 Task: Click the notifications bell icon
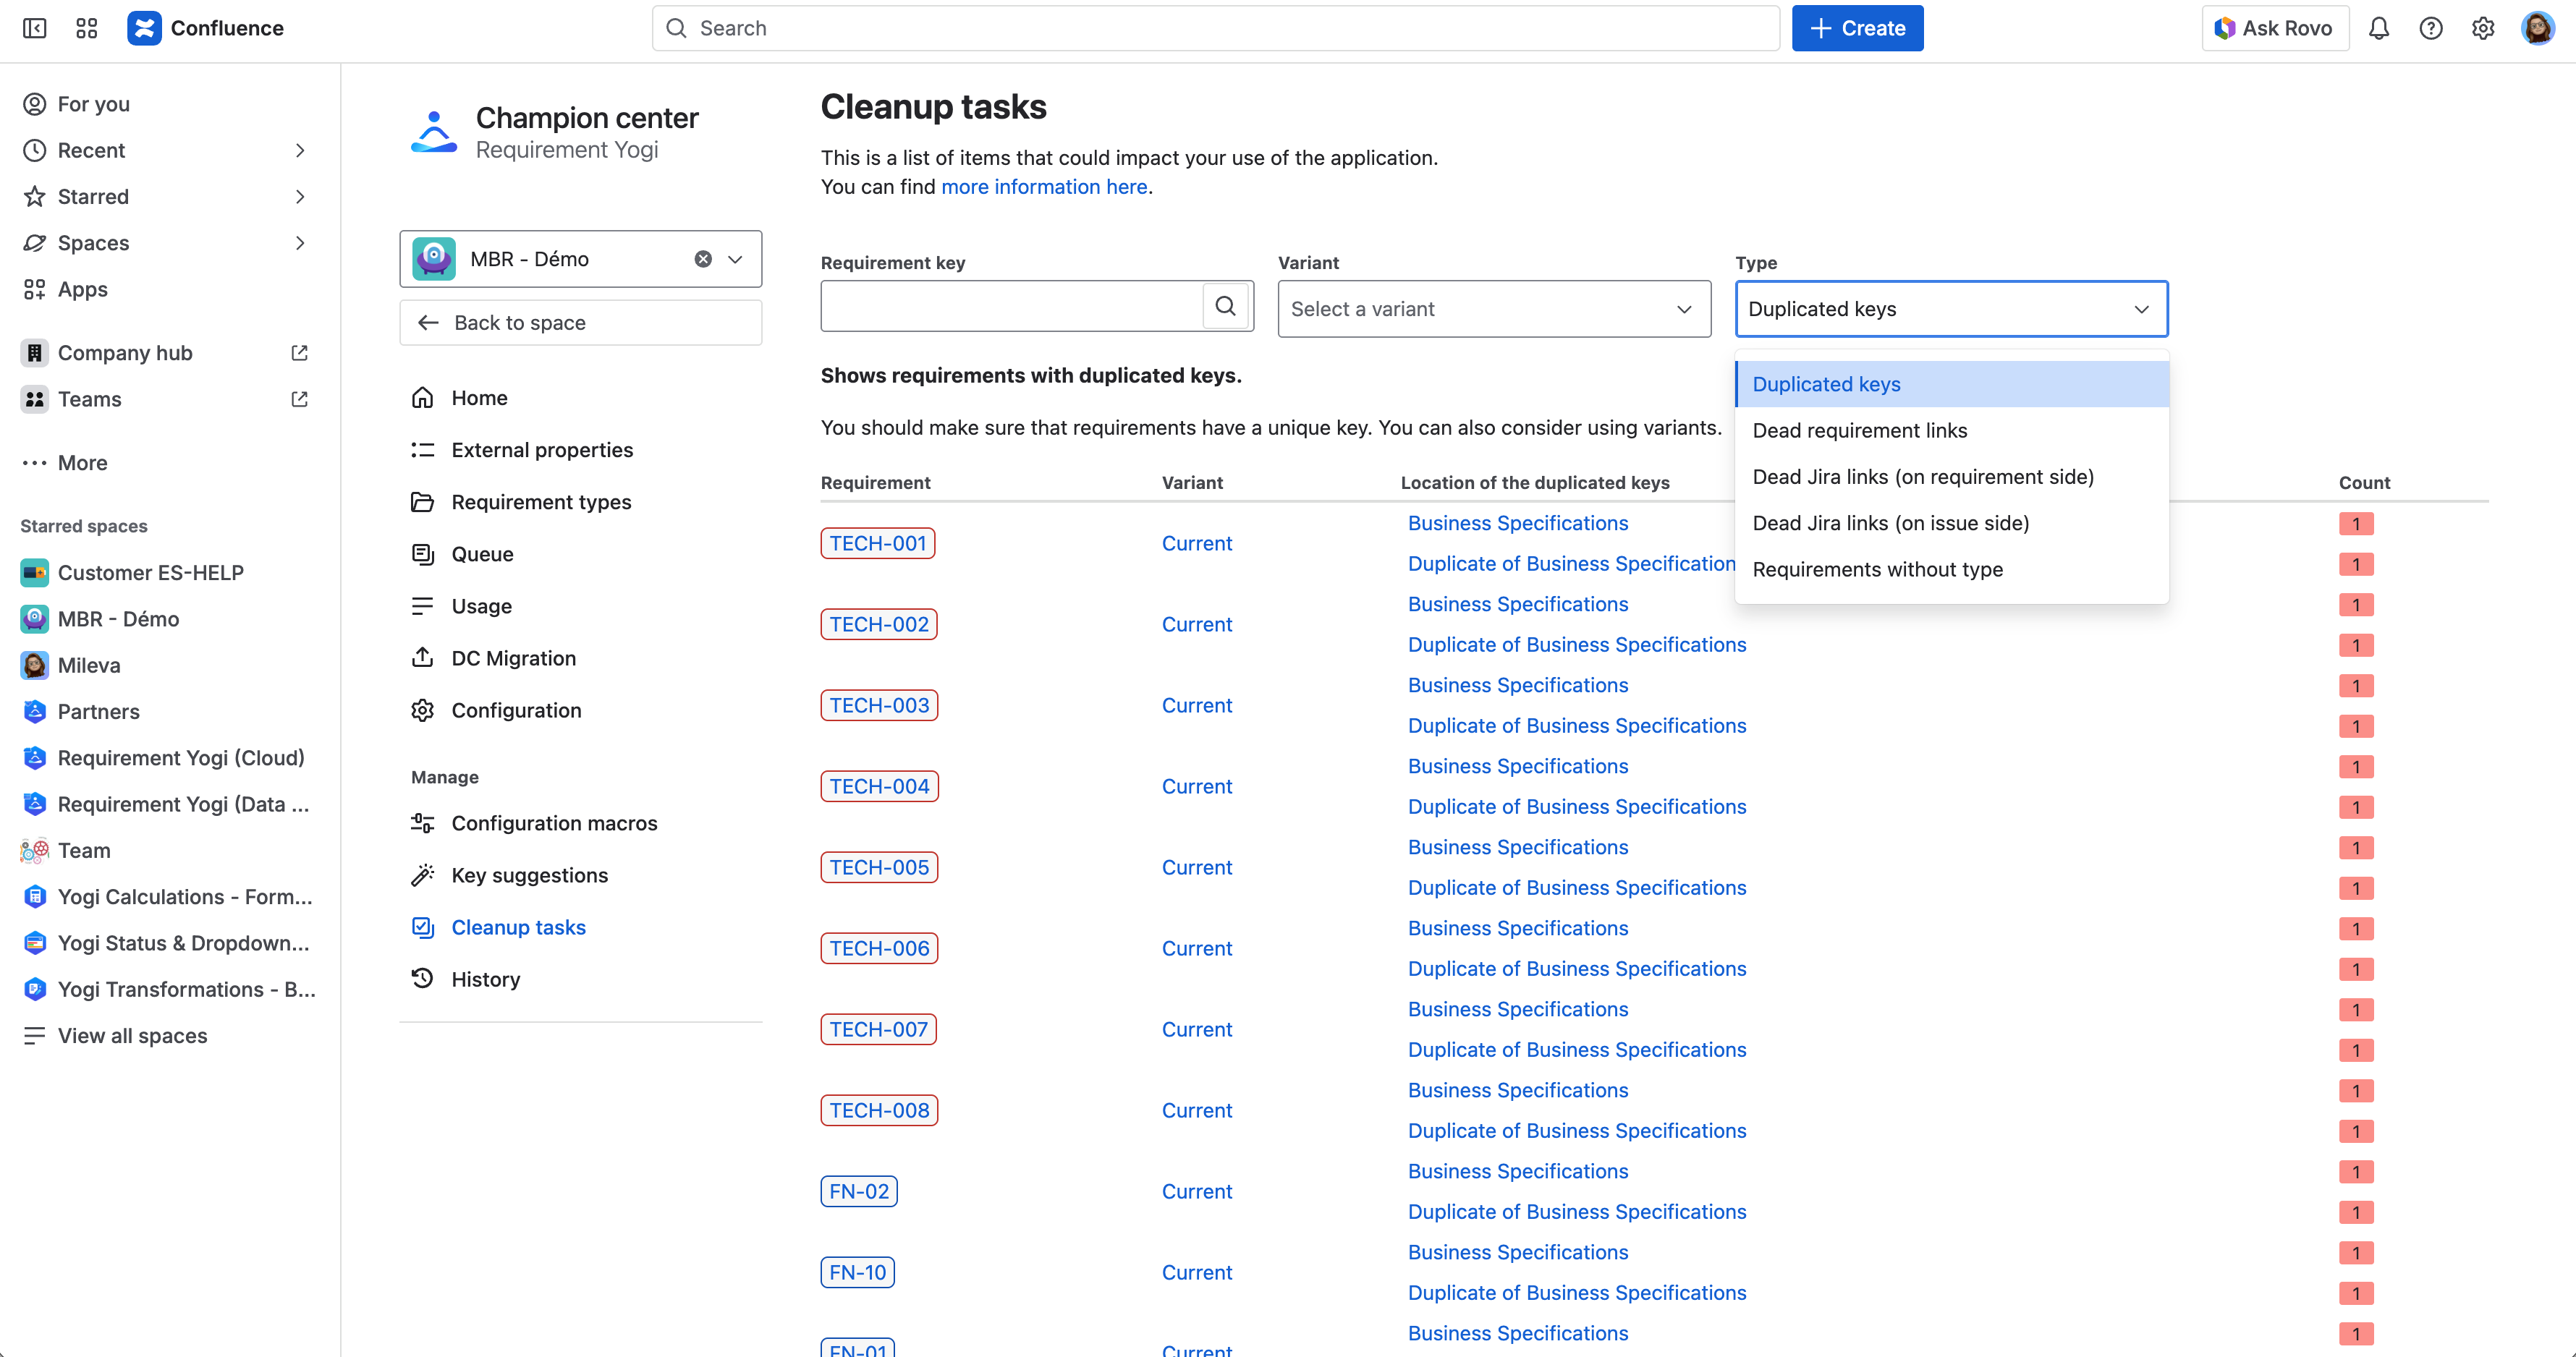[2378, 28]
